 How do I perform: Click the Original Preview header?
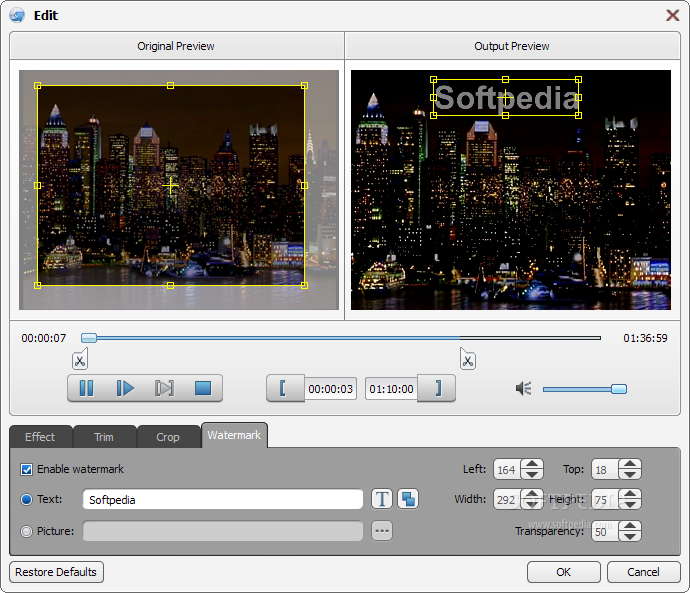click(x=176, y=46)
